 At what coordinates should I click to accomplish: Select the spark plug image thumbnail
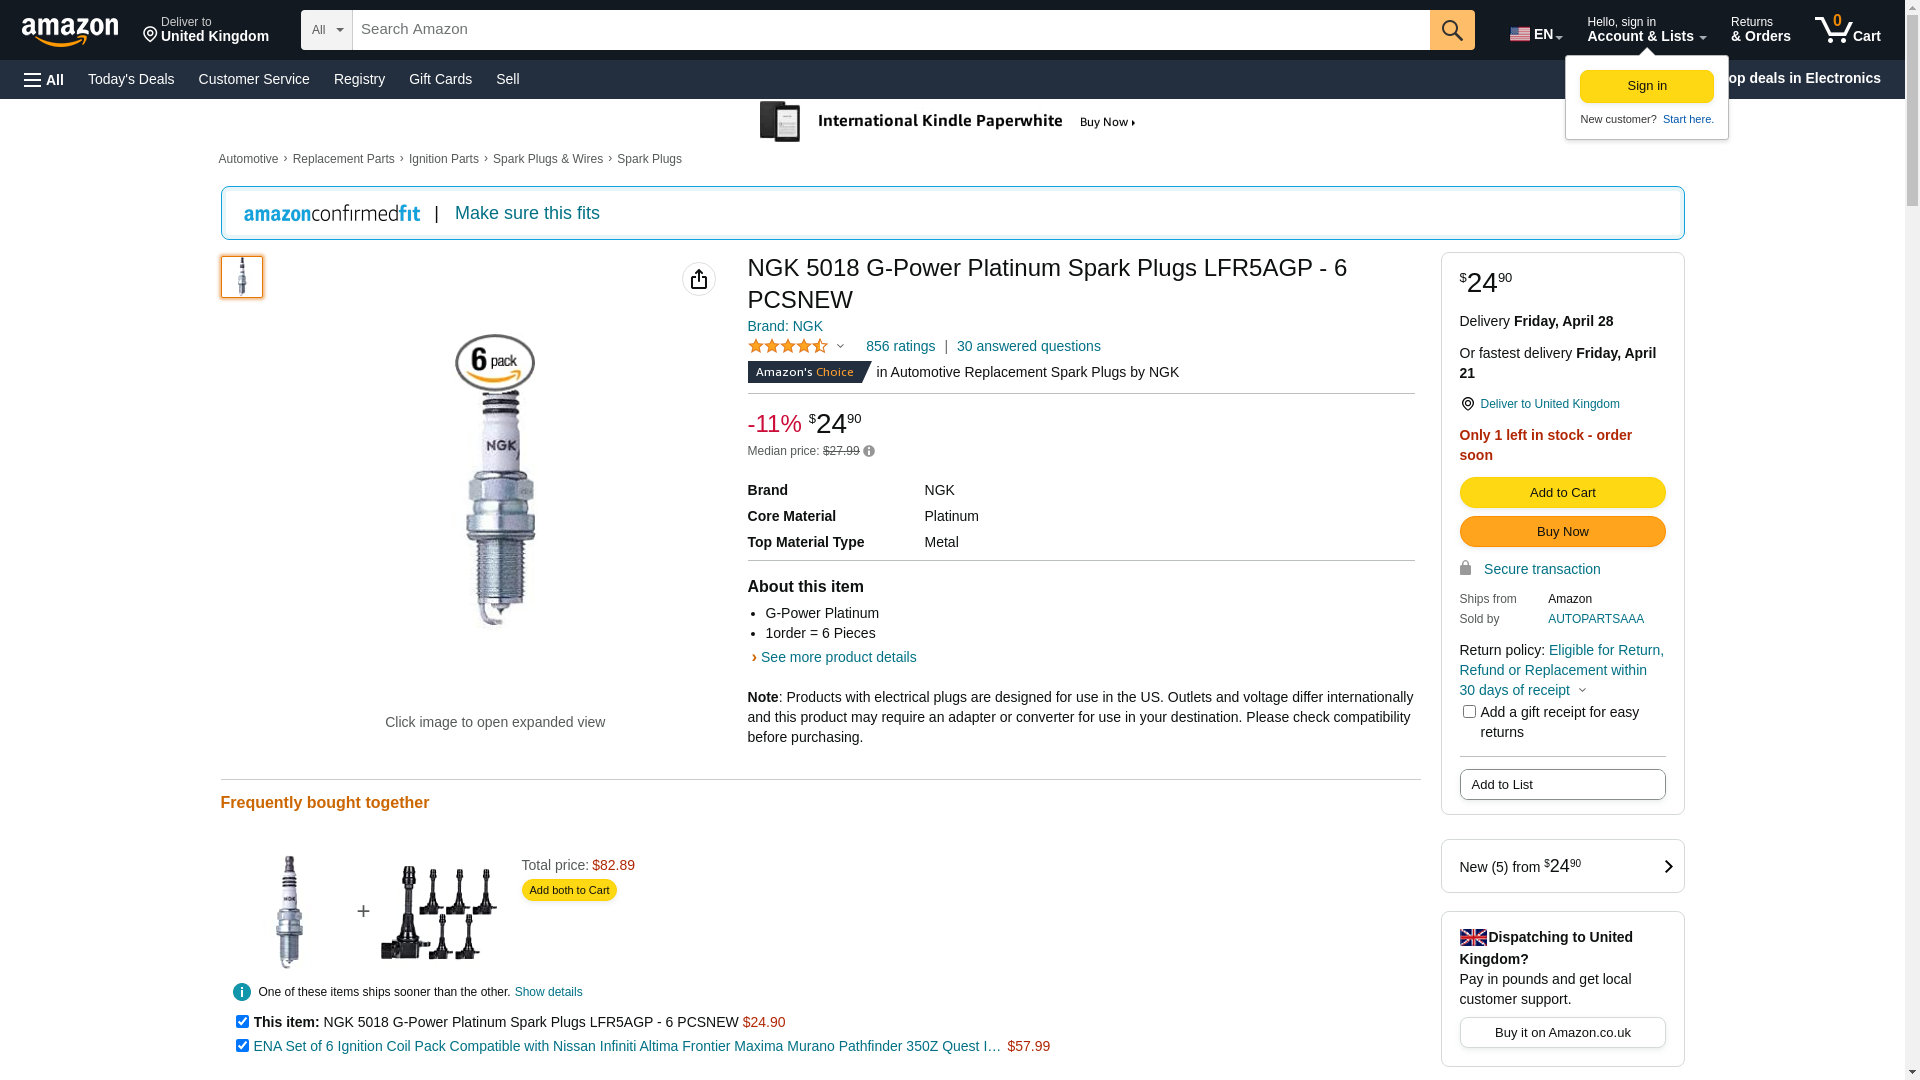click(x=242, y=277)
